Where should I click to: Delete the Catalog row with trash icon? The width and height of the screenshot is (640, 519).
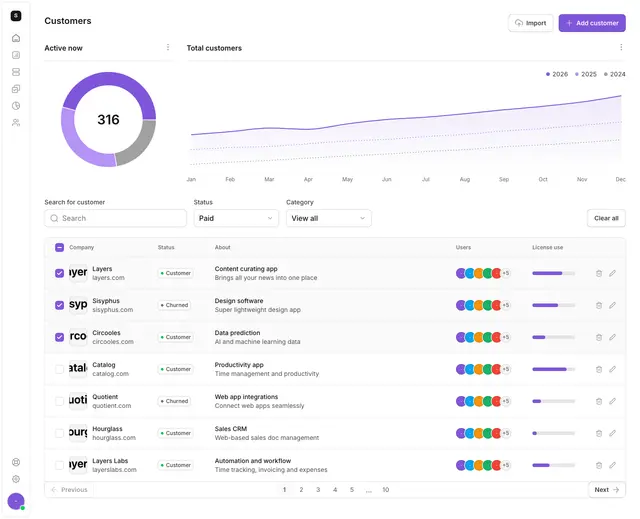599,369
